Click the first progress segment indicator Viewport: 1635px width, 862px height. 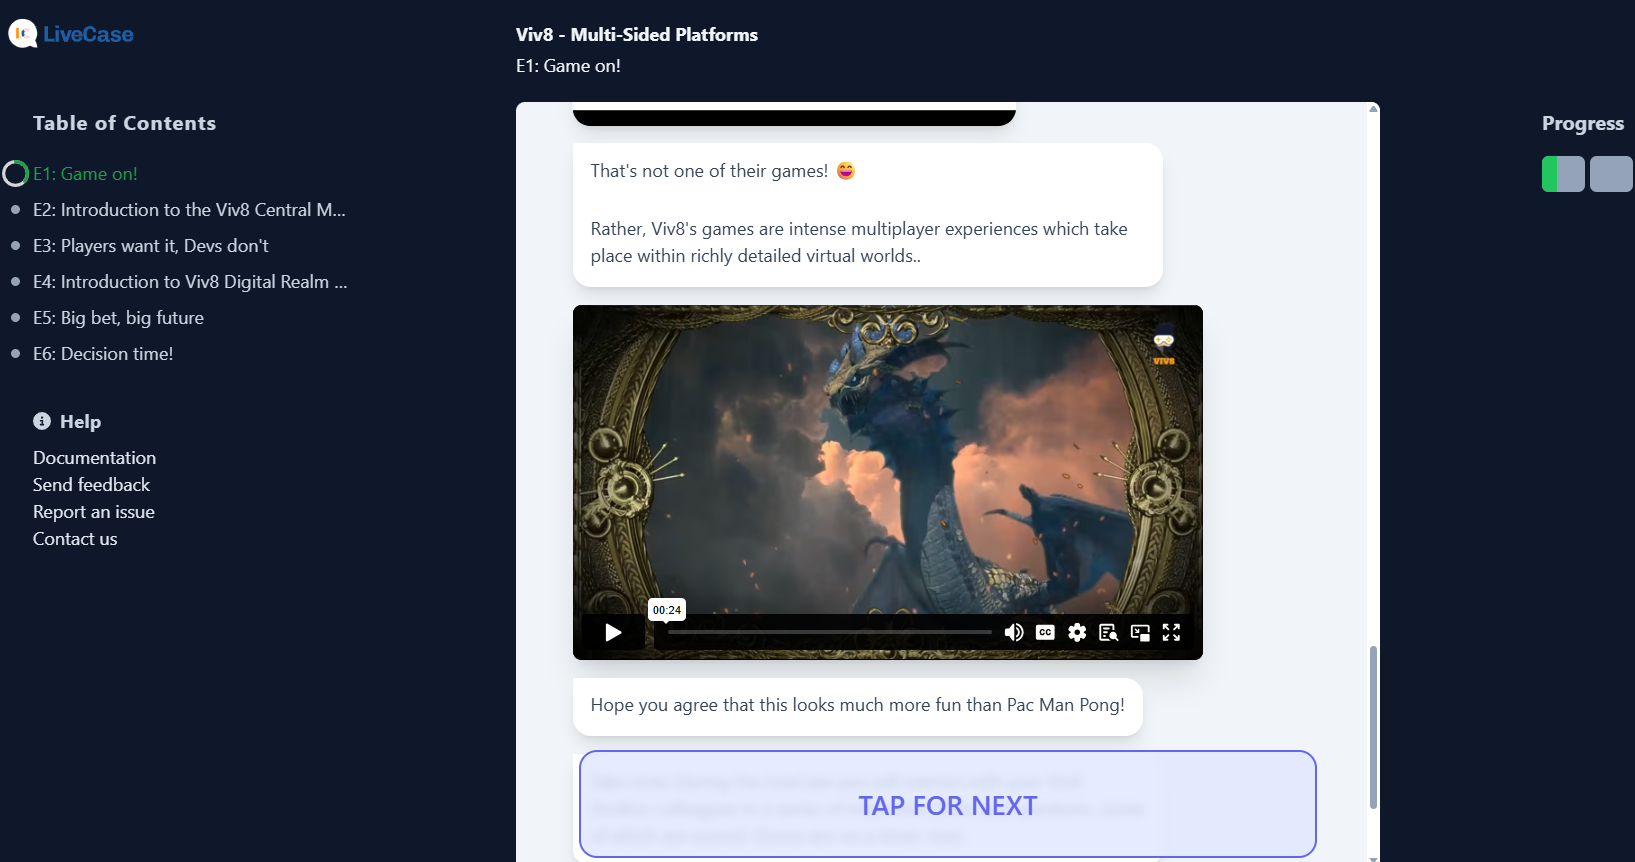pyautogui.click(x=1563, y=174)
